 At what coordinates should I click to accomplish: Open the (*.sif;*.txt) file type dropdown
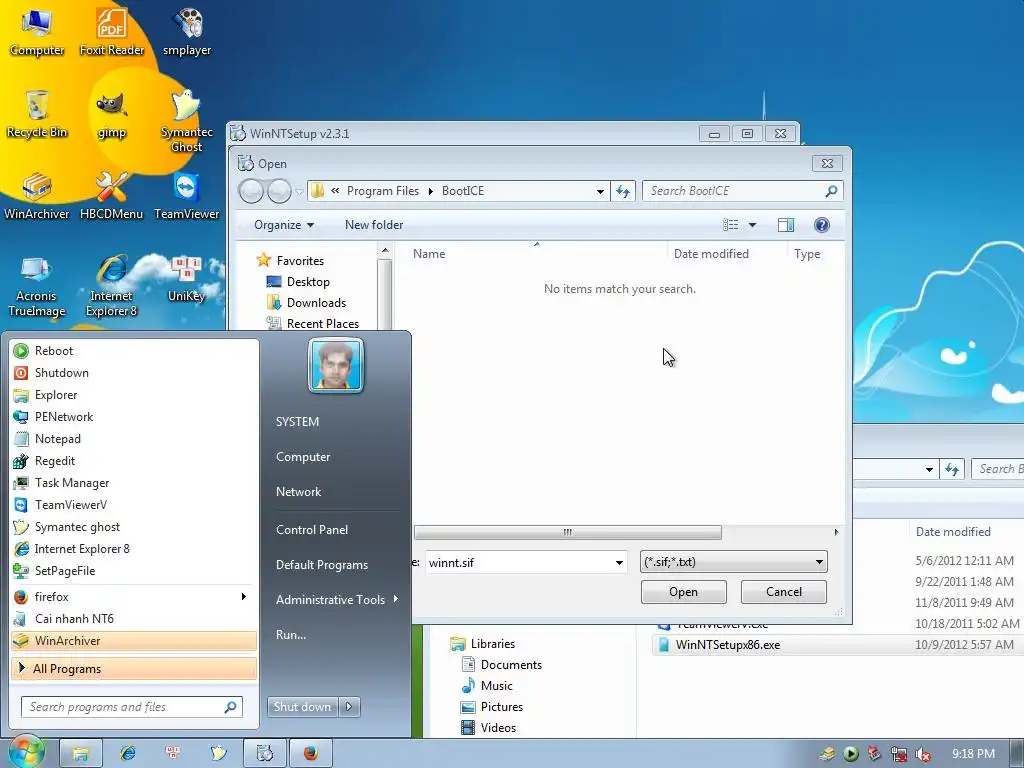tap(734, 562)
